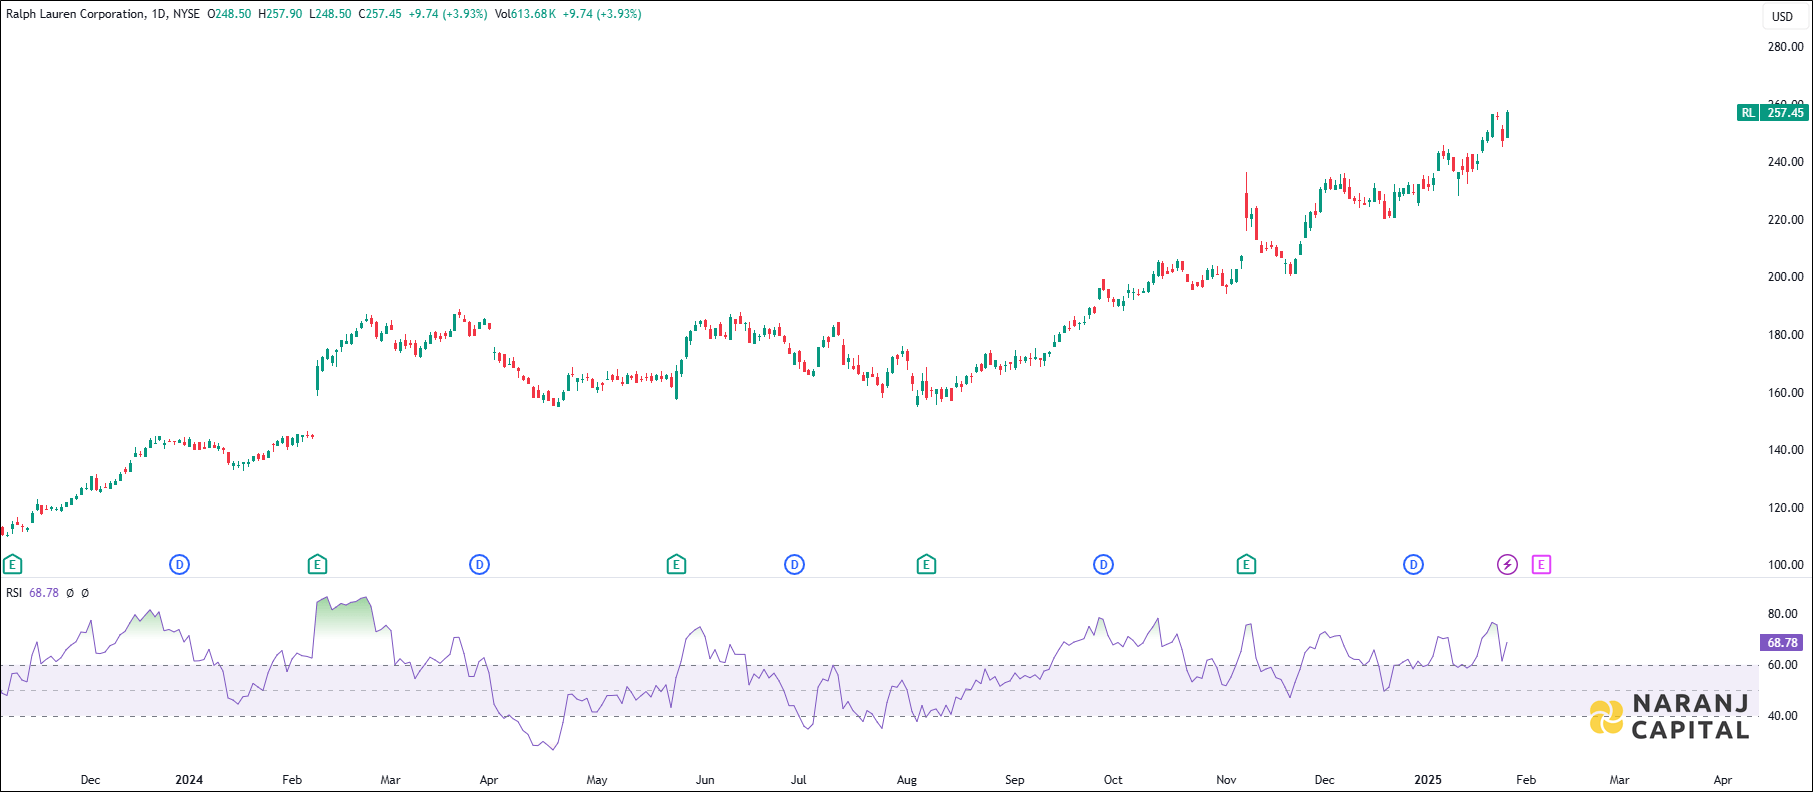Click the H257.90 high value
The width and height of the screenshot is (1813, 792).
(x=280, y=14)
